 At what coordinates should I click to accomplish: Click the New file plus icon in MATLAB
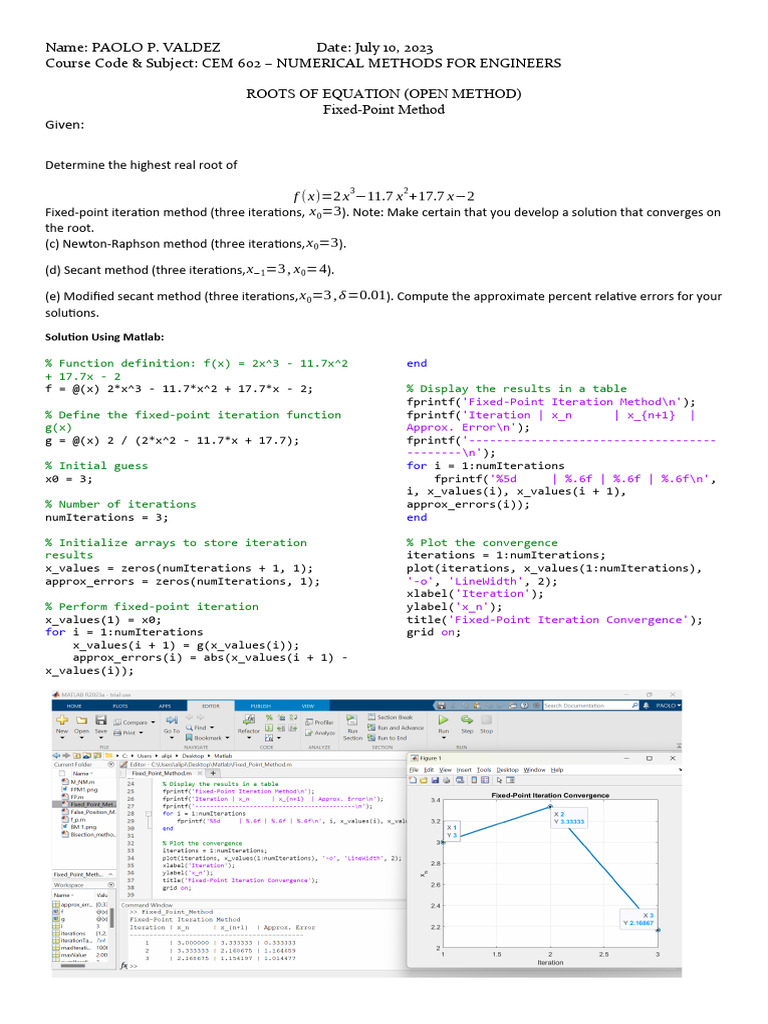point(62,720)
